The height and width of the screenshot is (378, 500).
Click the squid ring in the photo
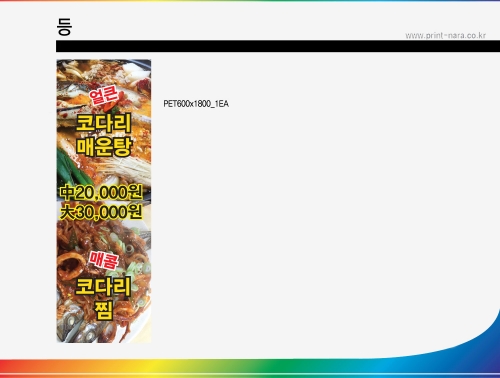[71, 266]
